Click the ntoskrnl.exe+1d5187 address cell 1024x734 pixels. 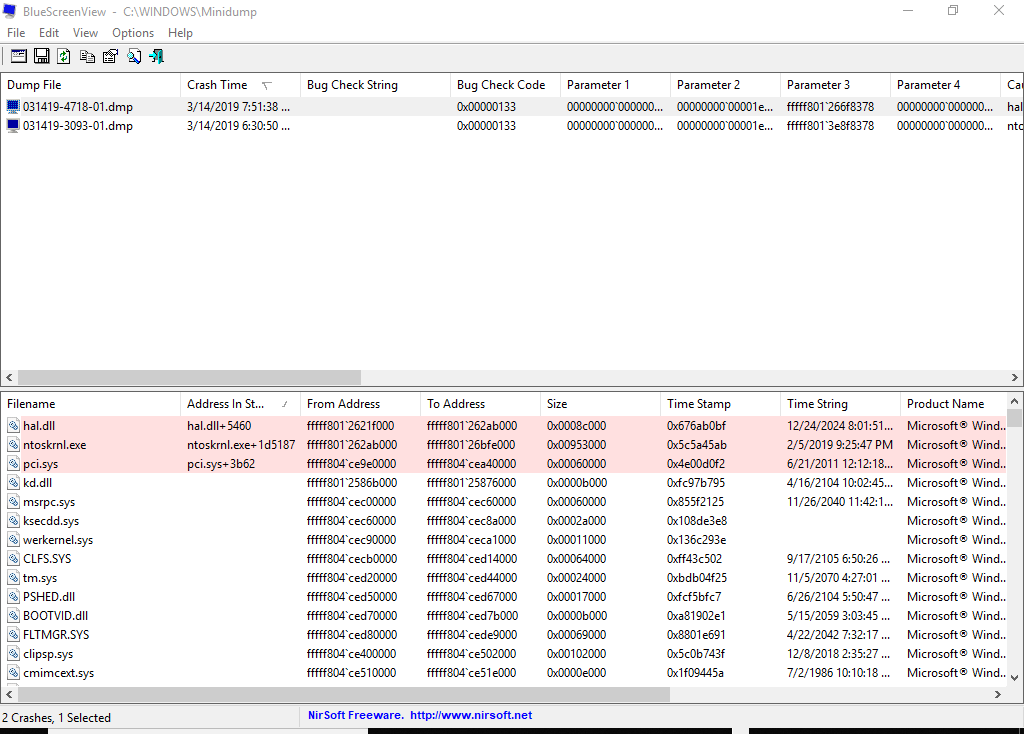click(x=241, y=445)
